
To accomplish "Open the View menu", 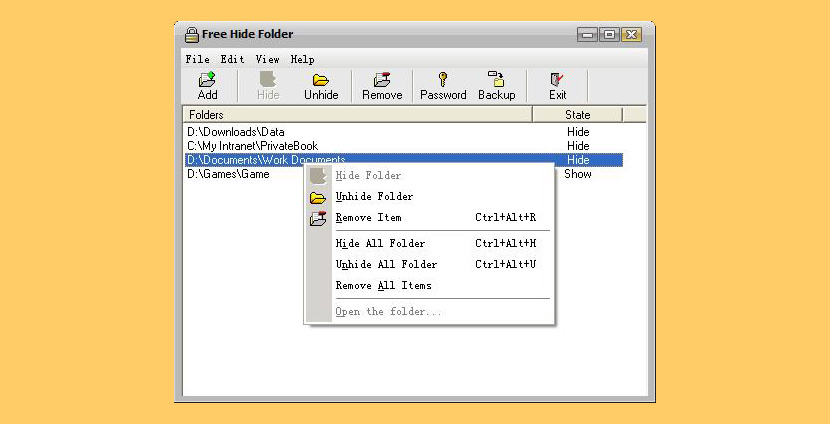I will [x=267, y=59].
